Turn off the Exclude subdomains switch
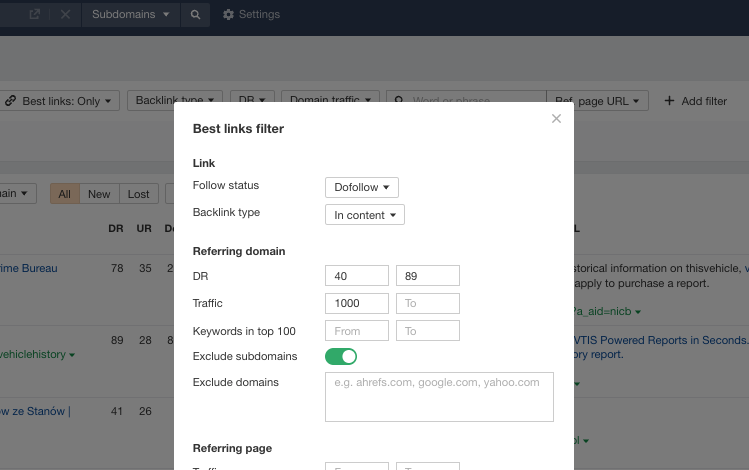 pyautogui.click(x=341, y=356)
